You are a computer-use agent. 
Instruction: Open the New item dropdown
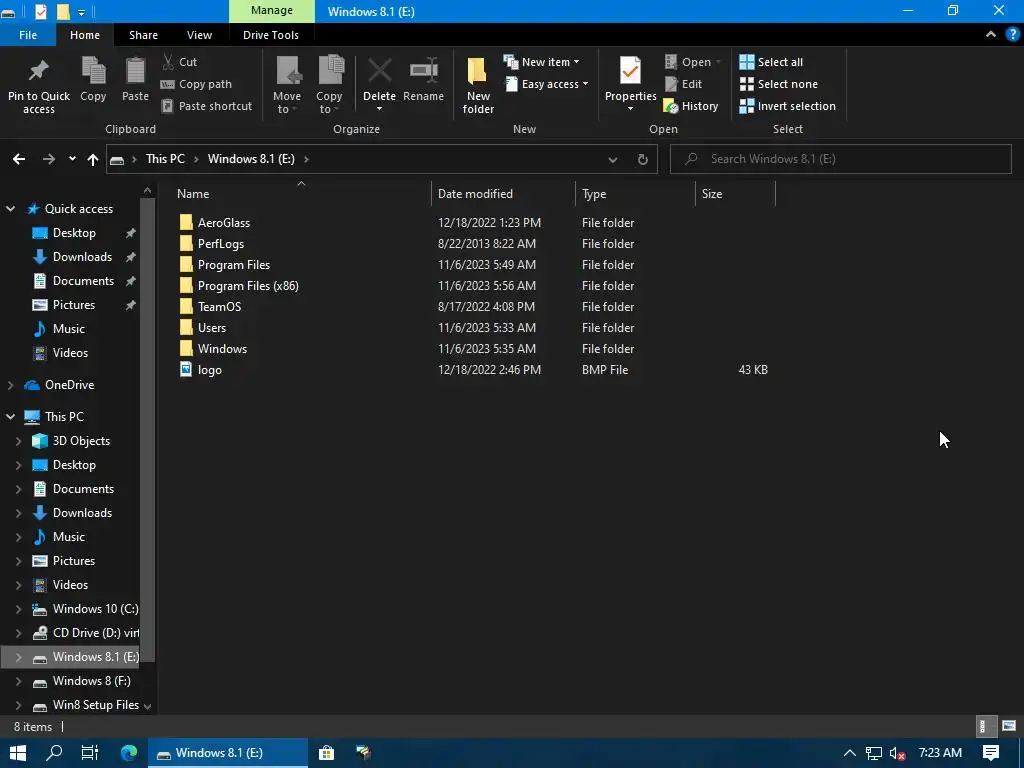(x=541, y=62)
